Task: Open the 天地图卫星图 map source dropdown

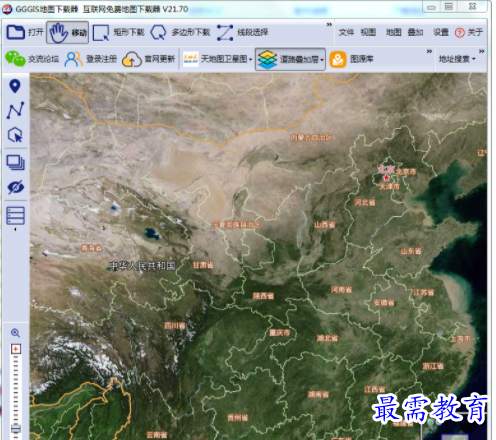Action: [x=217, y=59]
